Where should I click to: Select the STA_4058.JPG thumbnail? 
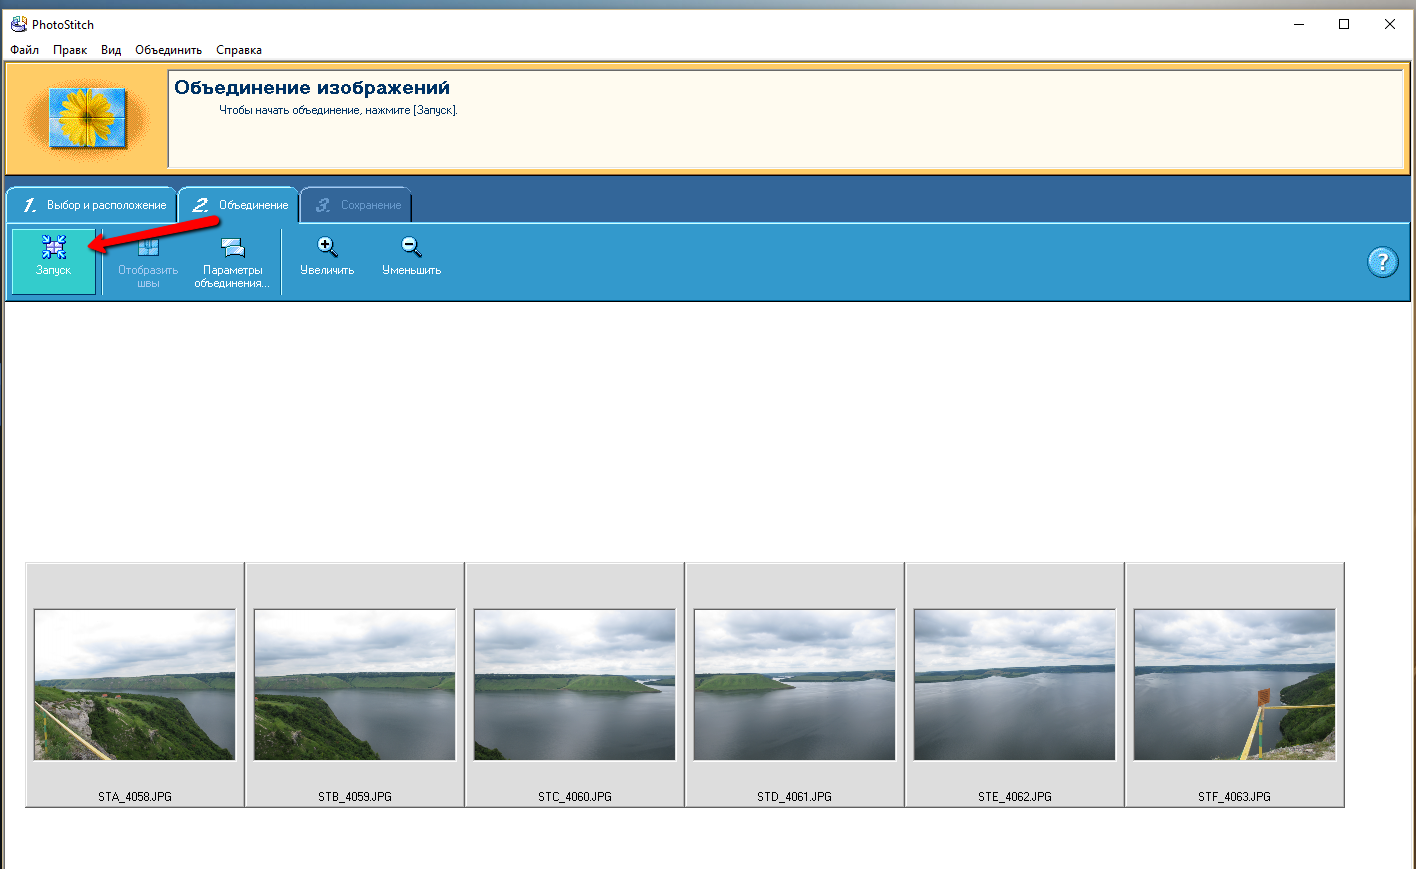135,685
